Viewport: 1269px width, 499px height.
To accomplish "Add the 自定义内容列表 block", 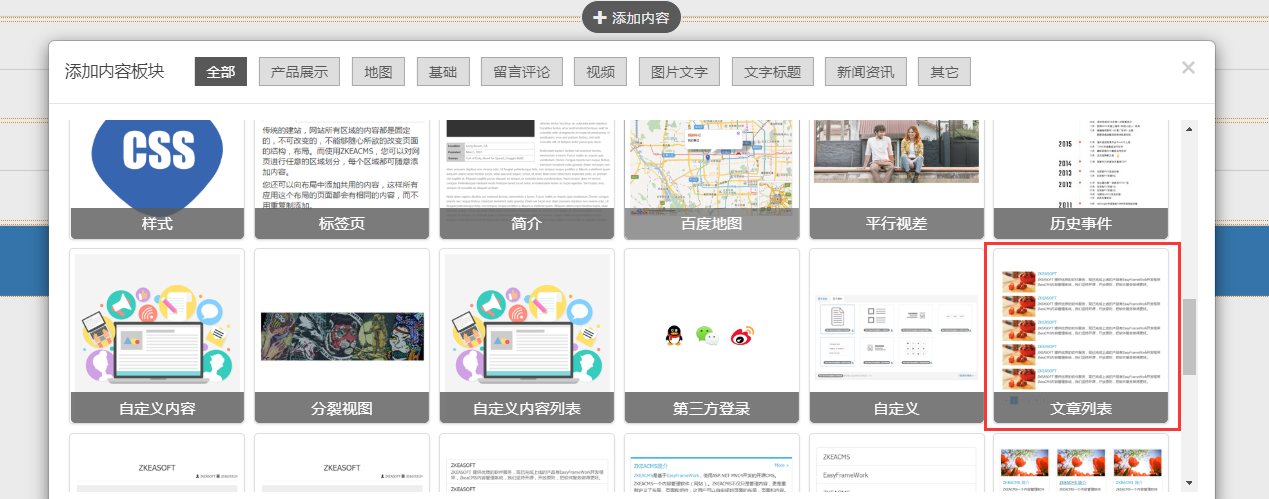I will pyautogui.click(x=527, y=336).
